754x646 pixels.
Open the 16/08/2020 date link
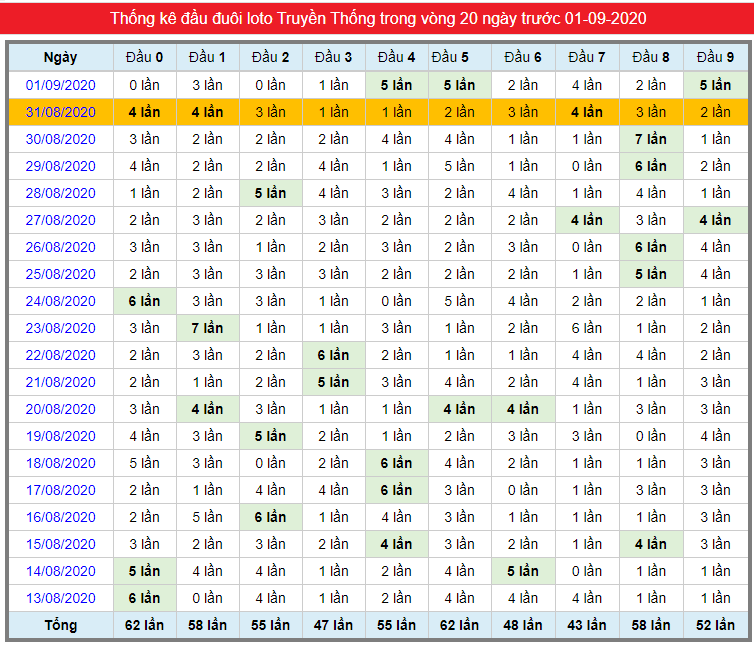(61, 517)
